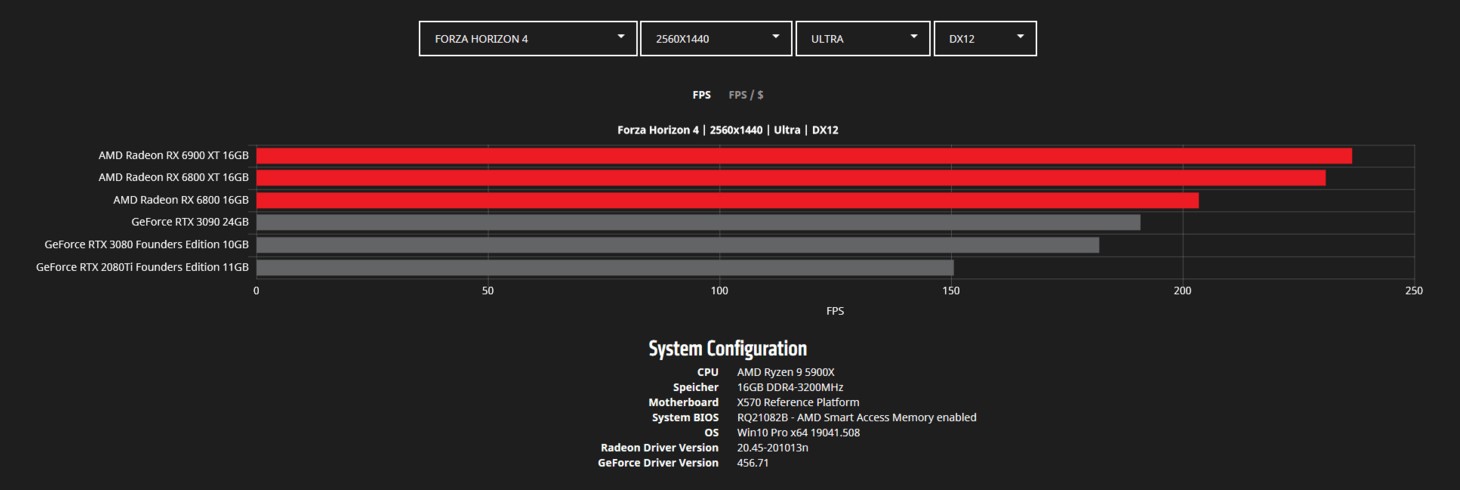This screenshot has height=490, width=1460.
Task: Click the '16GB DDR4-3200MHz' memory value
Action: [x=790, y=387]
